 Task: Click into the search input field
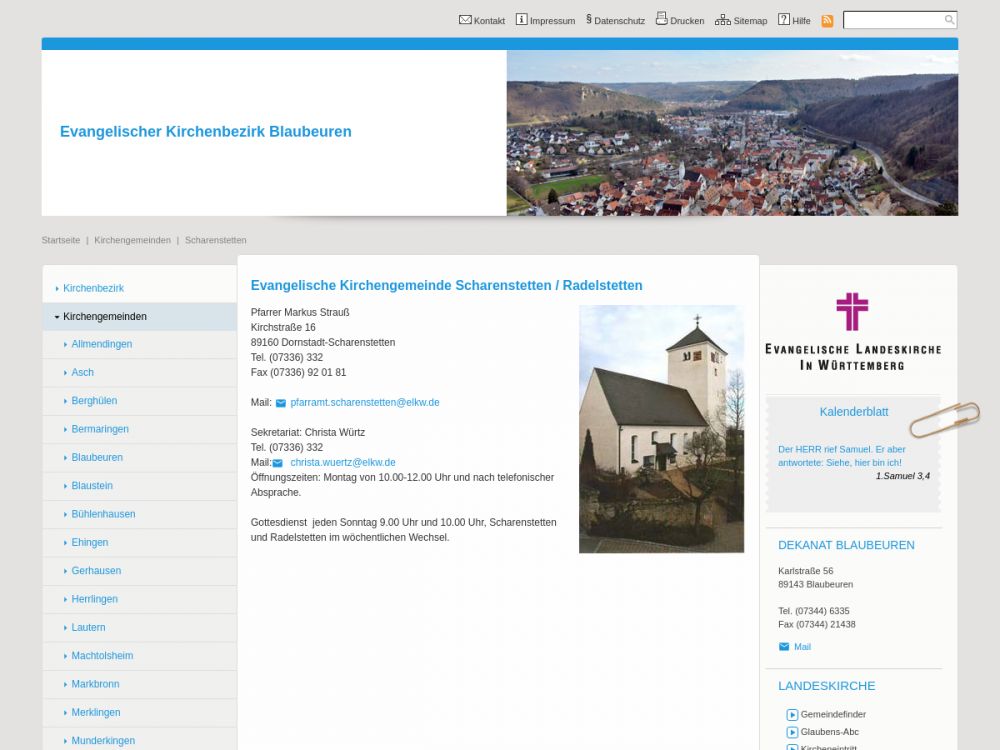point(892,20)
